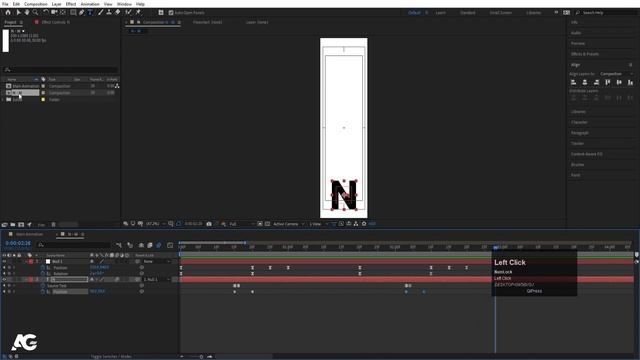Open Align Layers to Composition dropdown
The width and height of the screenshot is (640, 360).
[x=617, y=74]
